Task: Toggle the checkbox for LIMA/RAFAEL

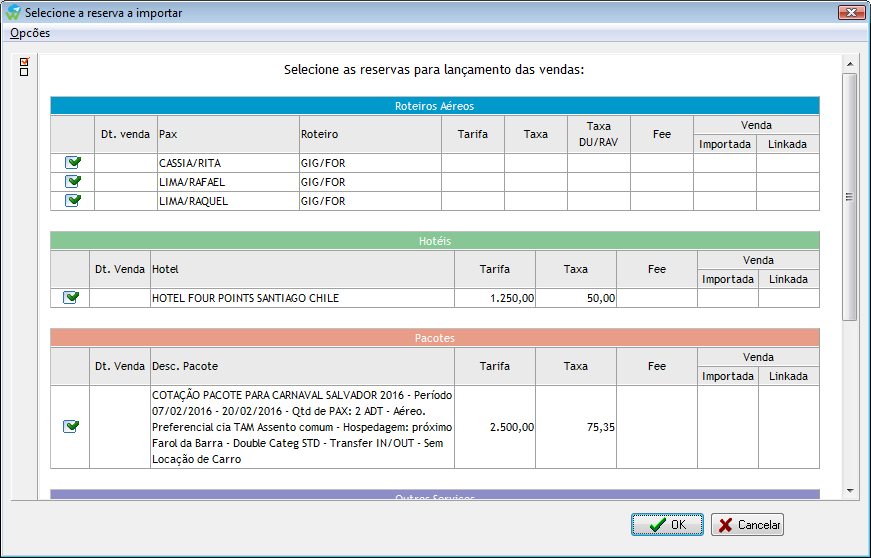Action: [x=73, y=182]
